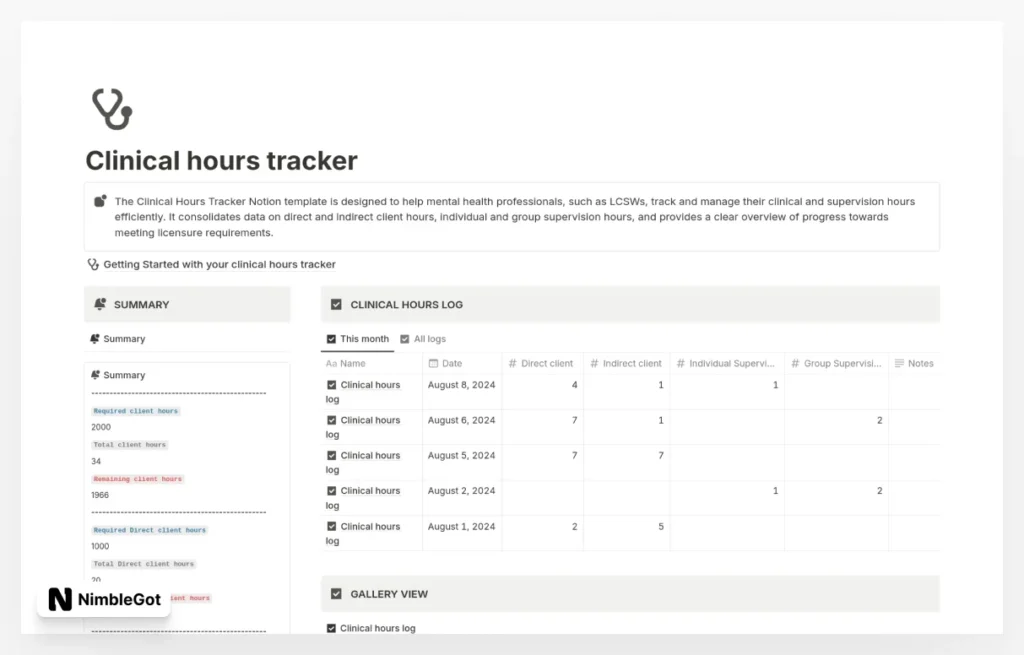Viewport: 1024px width, 655px height.
Task: Click checkbox icon on August 8 log row
Action: tap(332, 385)
